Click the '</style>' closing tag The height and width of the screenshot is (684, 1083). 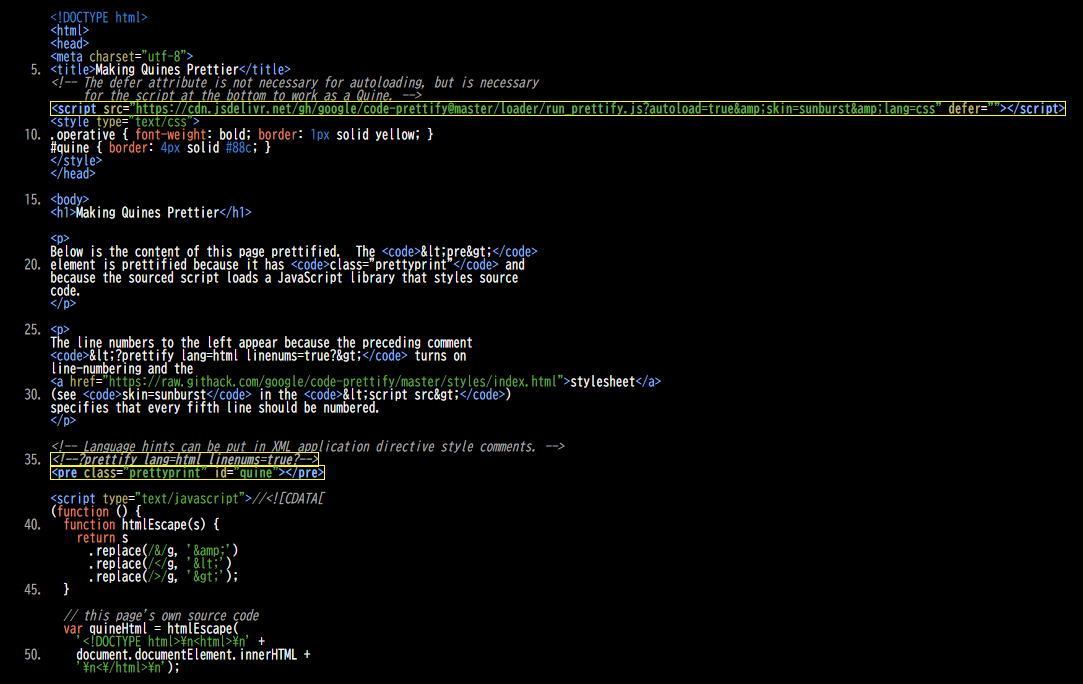tap(76, 161)
